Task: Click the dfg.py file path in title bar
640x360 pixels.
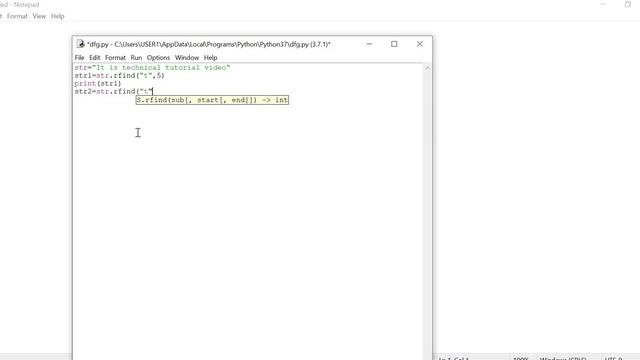Action: point(209,44)
